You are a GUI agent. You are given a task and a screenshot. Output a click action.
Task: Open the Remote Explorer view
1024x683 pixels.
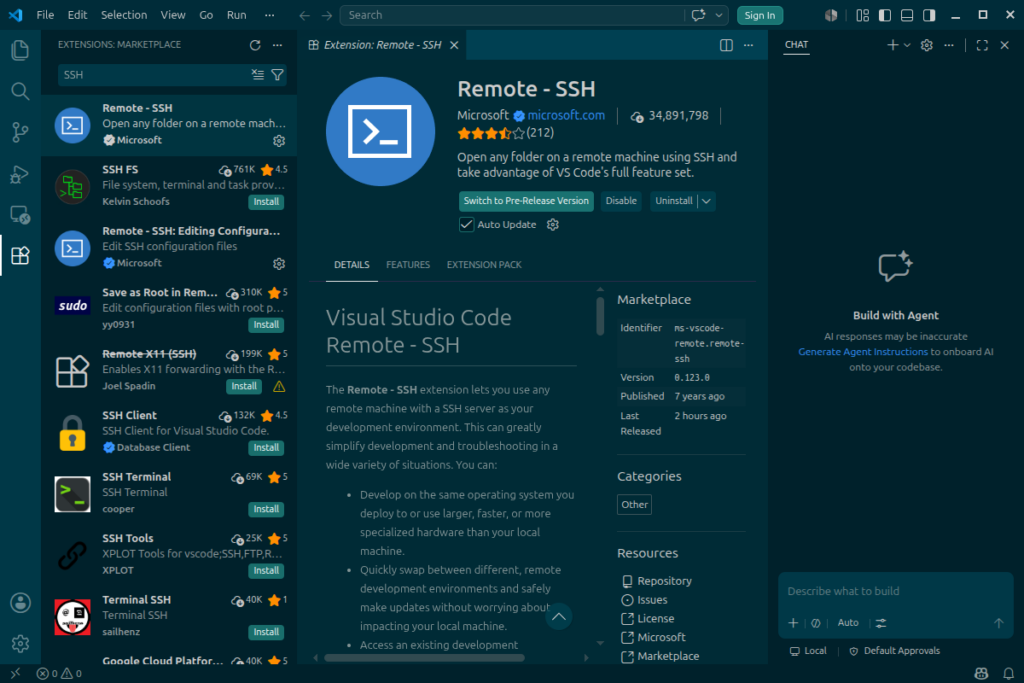[x=20, y=215]
